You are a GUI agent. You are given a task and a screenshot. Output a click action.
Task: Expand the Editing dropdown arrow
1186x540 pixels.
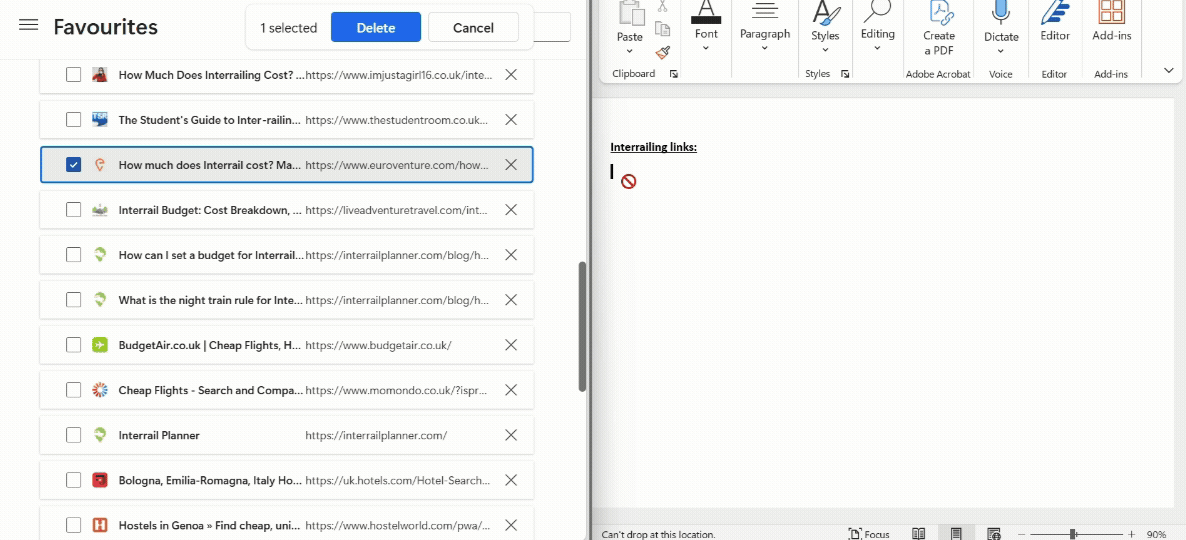pos(877,48)
